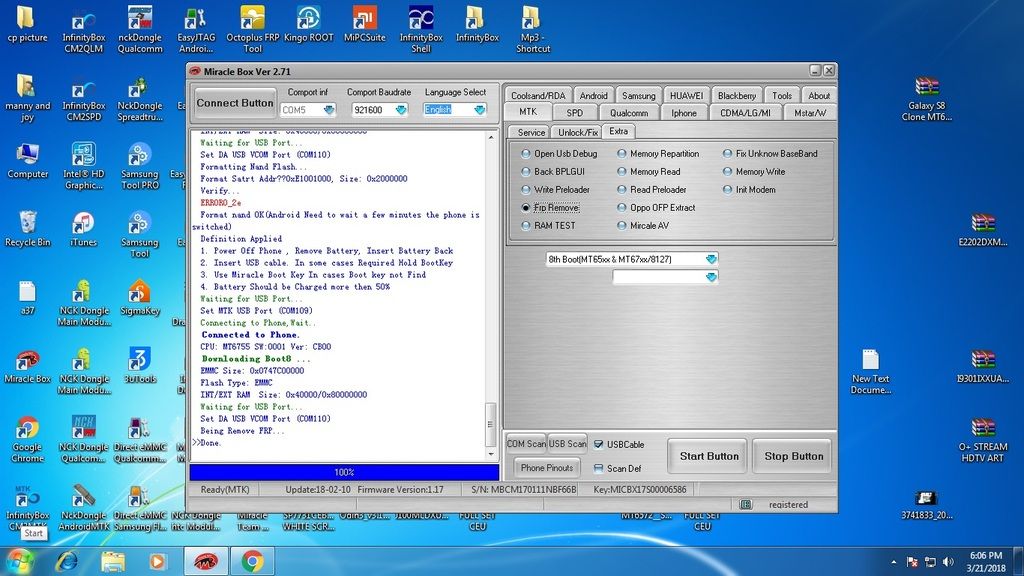
Task: Open the iTunes desktop icon
Action: [84, 223]
